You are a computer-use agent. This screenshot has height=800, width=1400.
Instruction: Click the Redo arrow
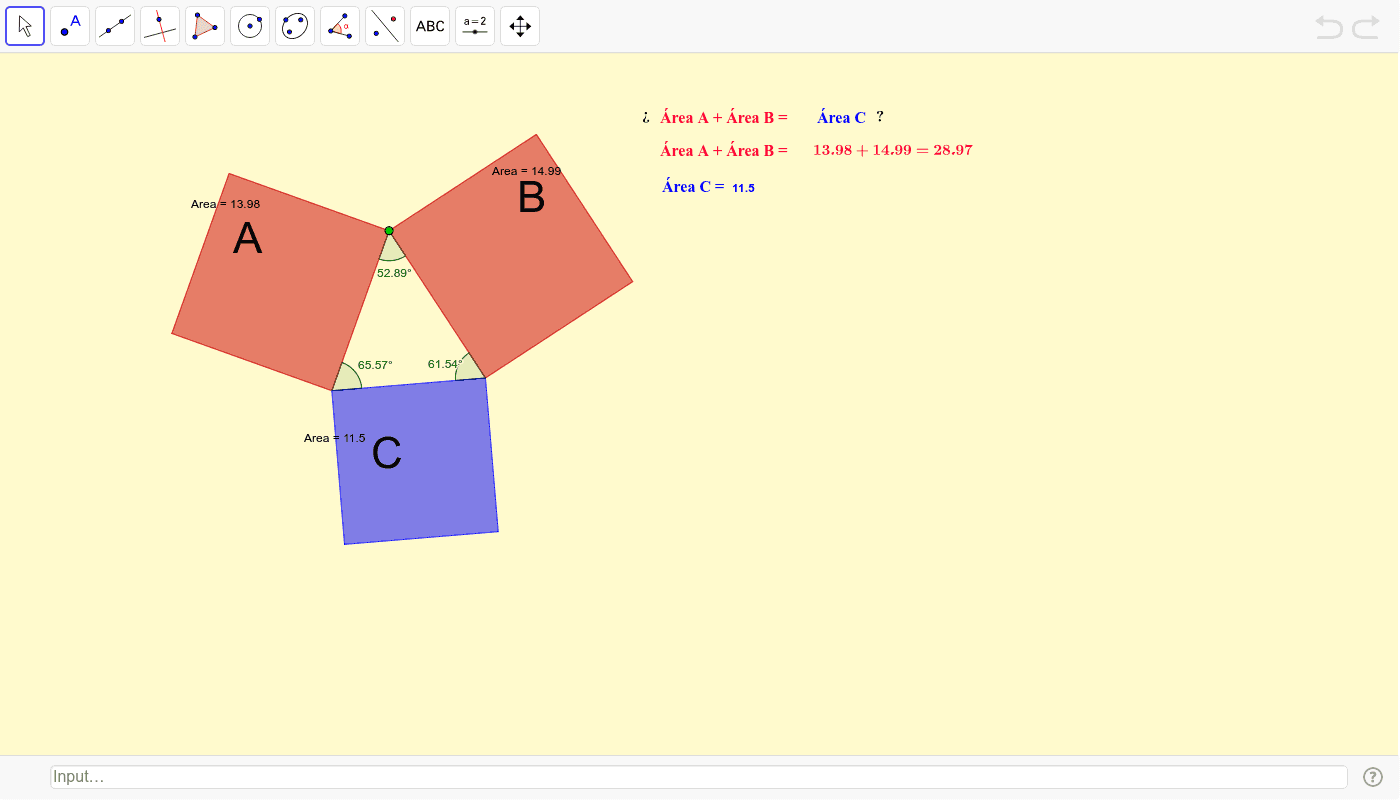(1366, 27)
